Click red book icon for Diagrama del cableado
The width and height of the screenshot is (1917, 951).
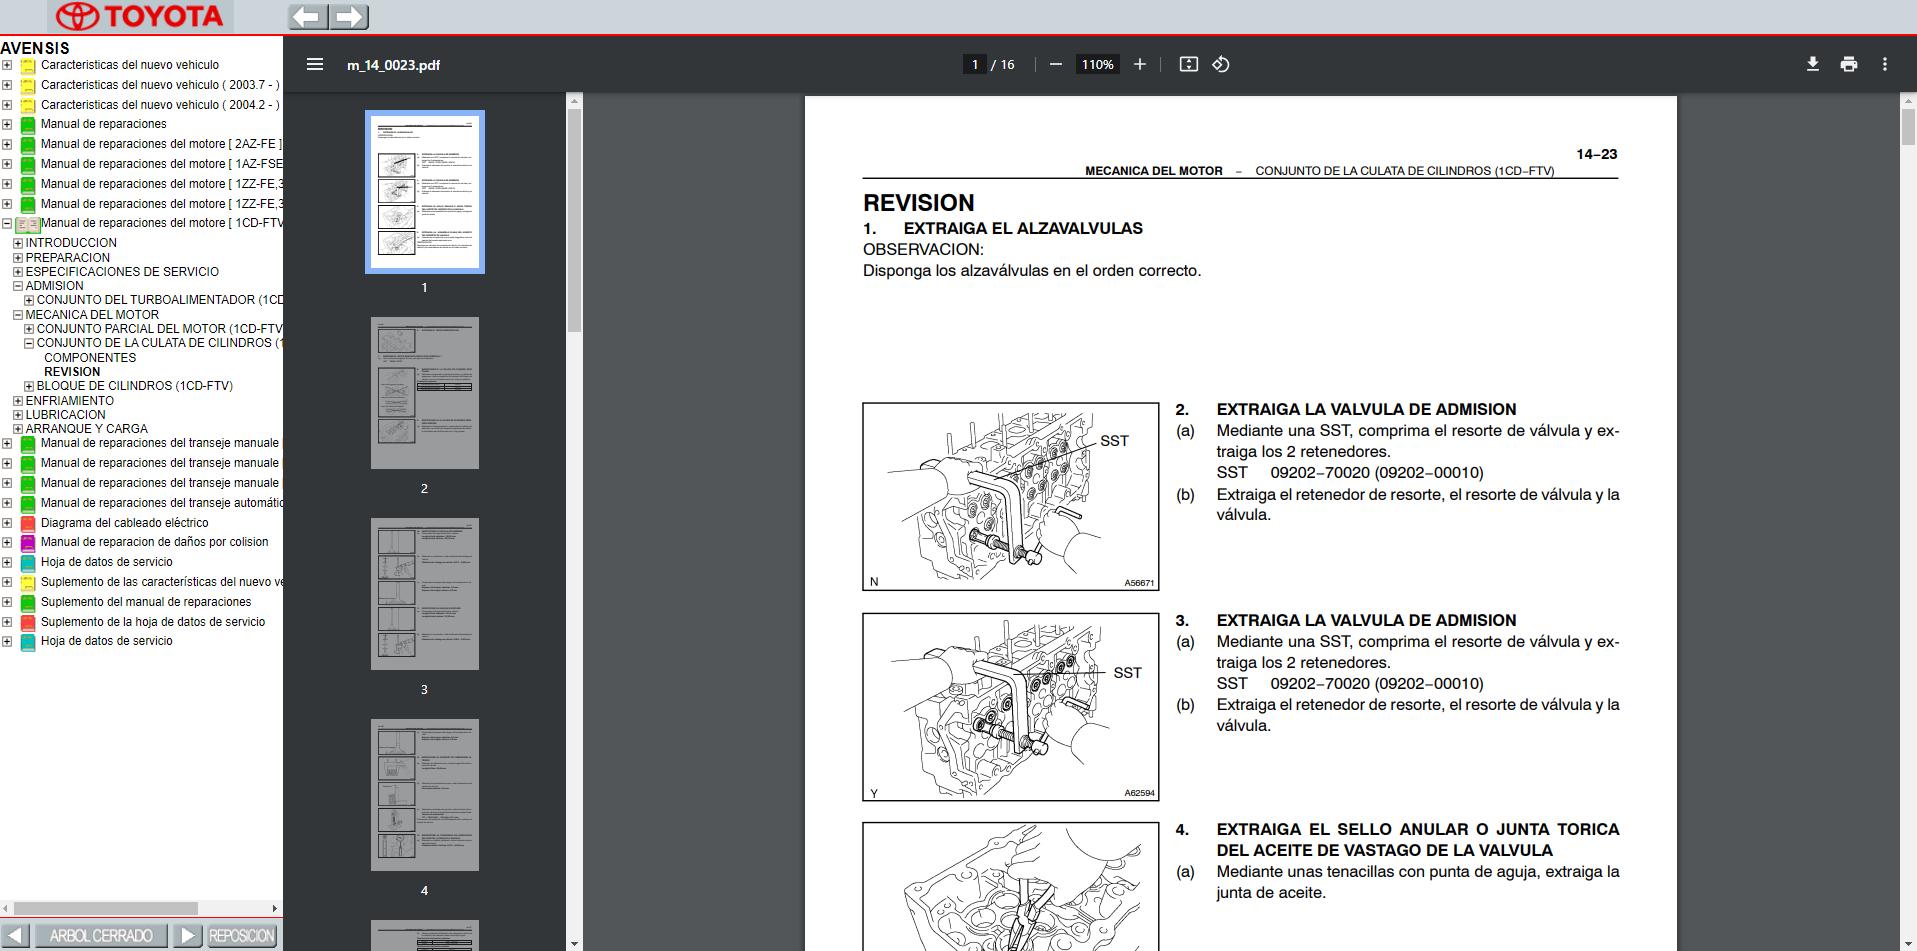click(x=28, y=523)
